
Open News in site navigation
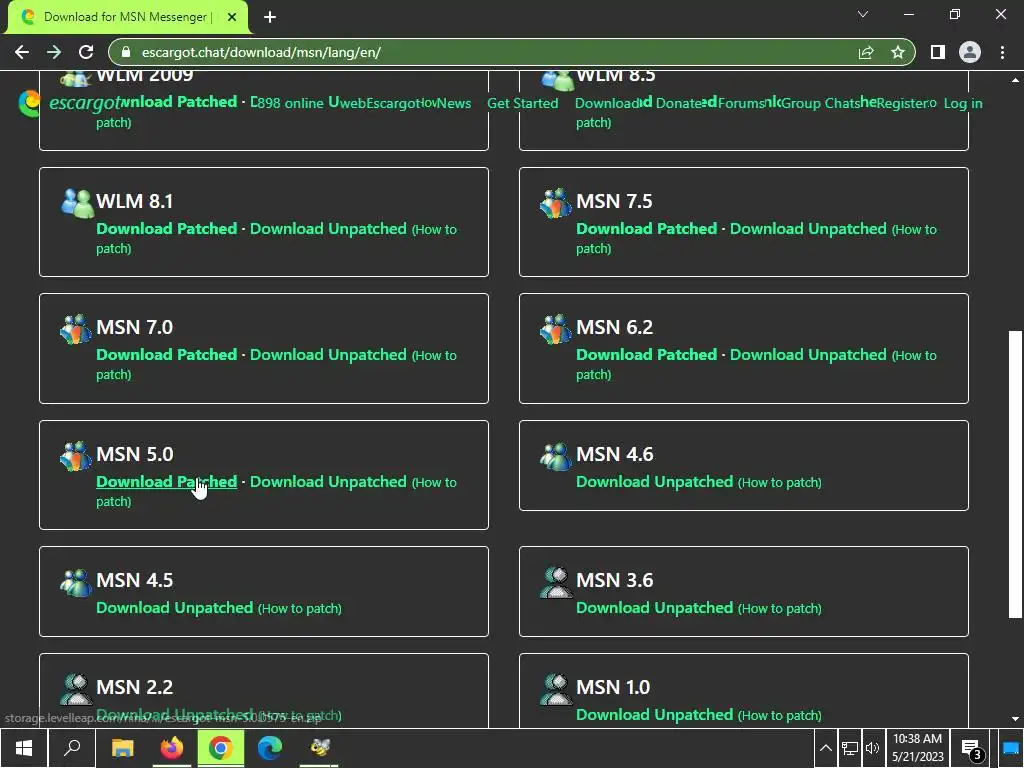click(x=454, y=103)
